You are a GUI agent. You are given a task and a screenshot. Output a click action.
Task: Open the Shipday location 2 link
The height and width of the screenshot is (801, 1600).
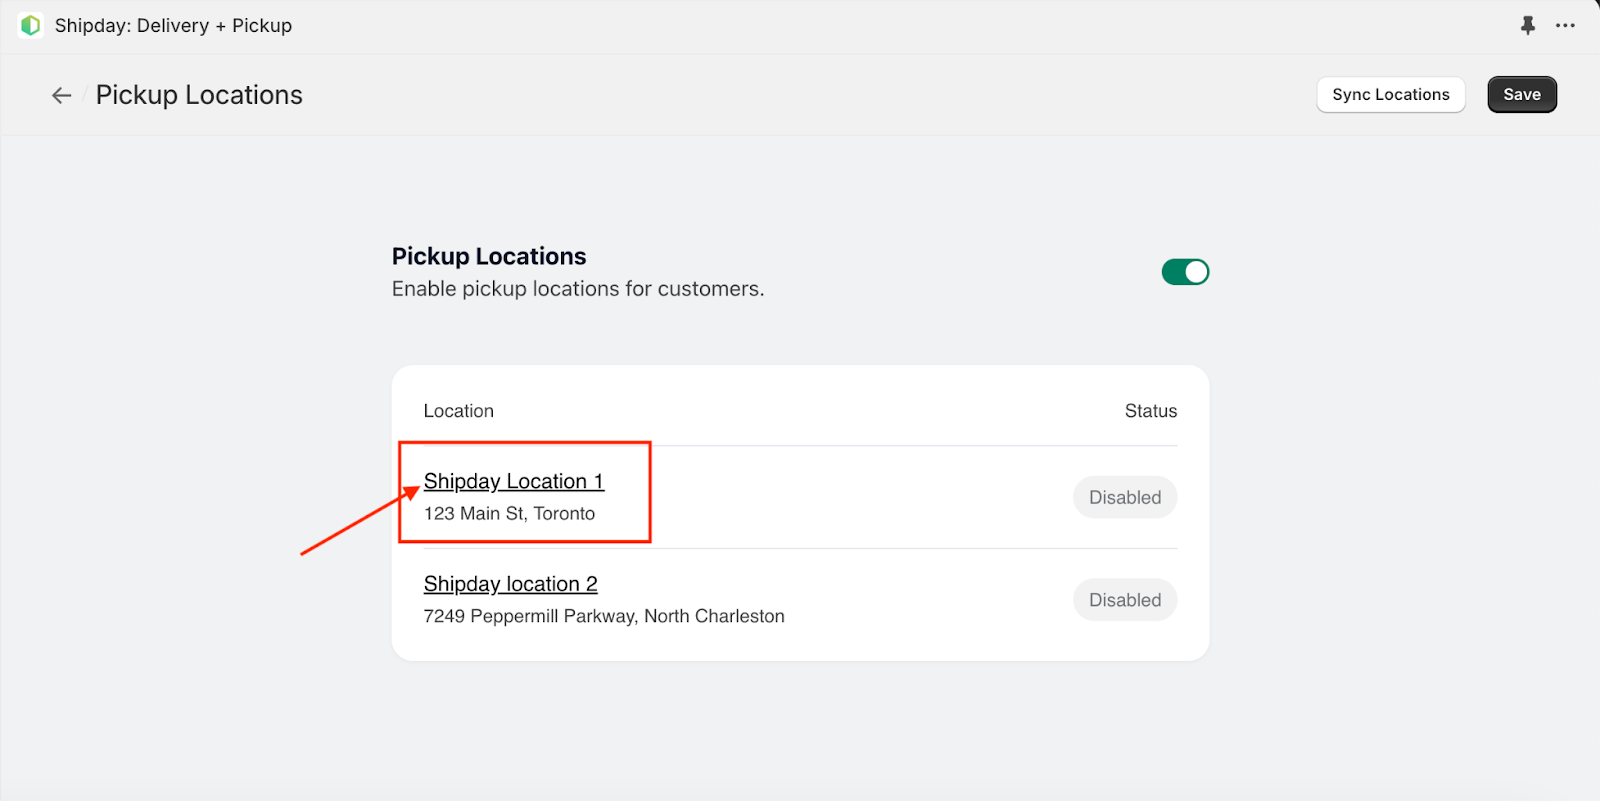coord(510,584)
